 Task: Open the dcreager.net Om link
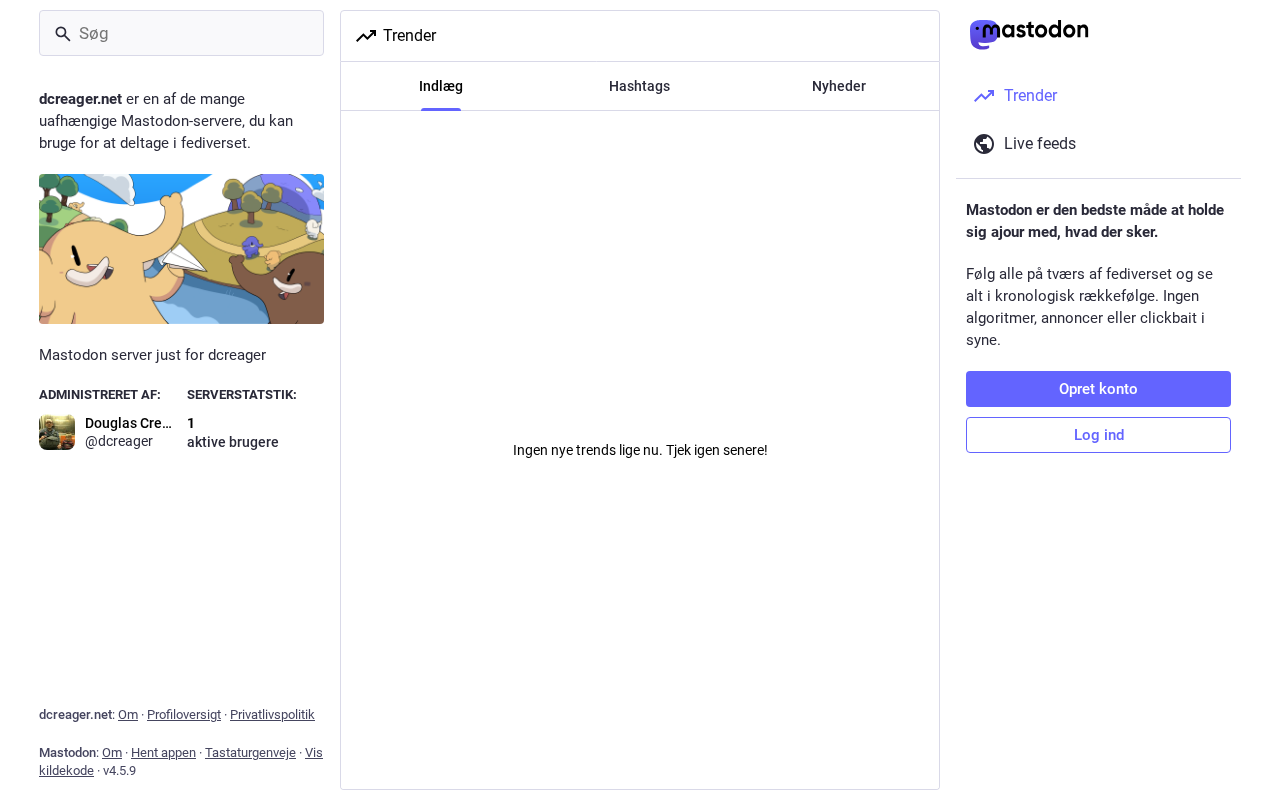[128, 715]
